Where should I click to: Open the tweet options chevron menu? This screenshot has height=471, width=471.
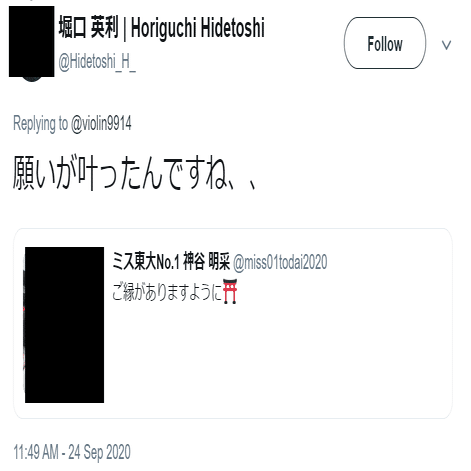coord(446,45)
